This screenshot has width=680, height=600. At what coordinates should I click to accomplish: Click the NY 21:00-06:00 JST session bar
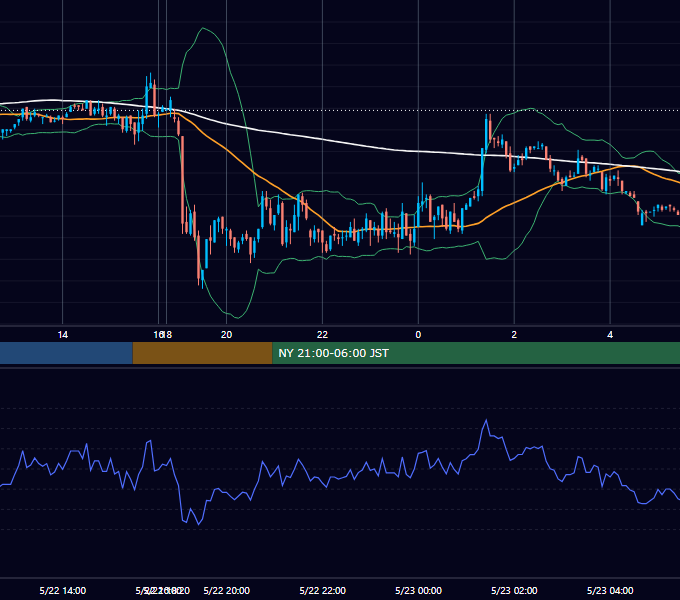tap(476, 353)
